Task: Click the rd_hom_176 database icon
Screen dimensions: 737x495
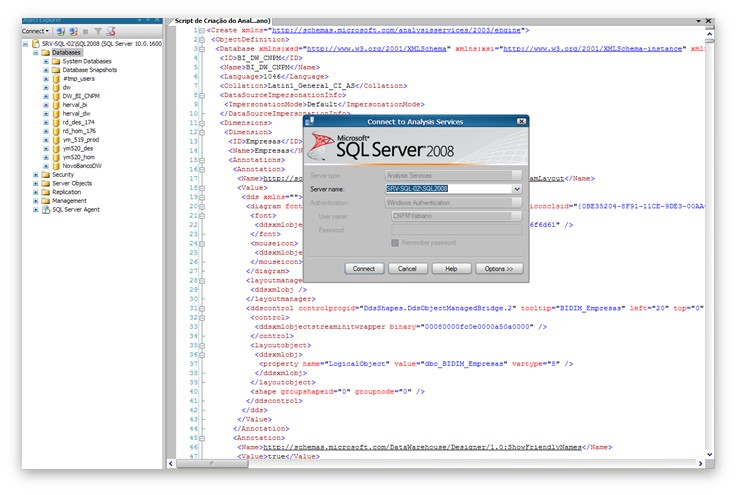Action: coord(56,131)
